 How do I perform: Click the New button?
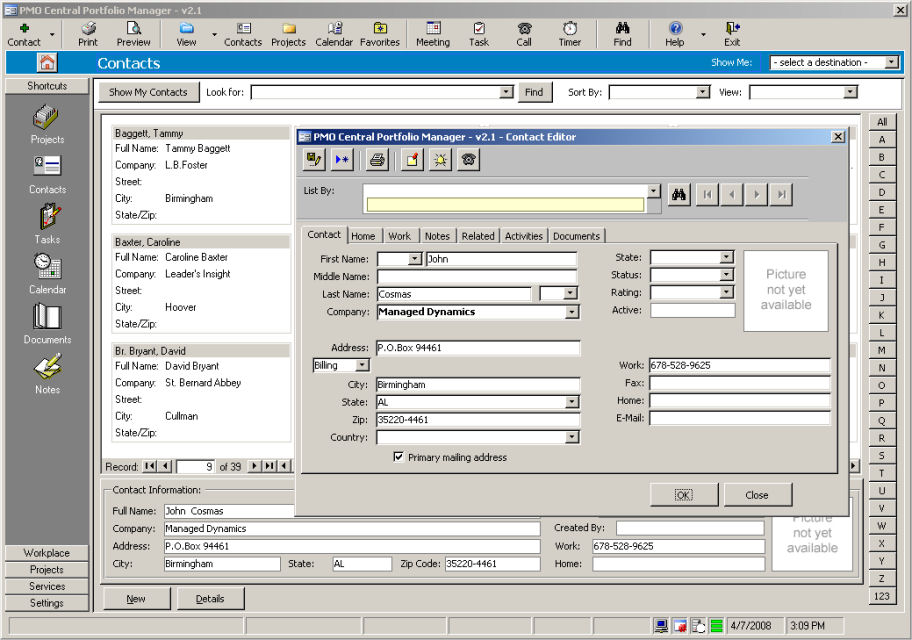click(x=136, y=599)
